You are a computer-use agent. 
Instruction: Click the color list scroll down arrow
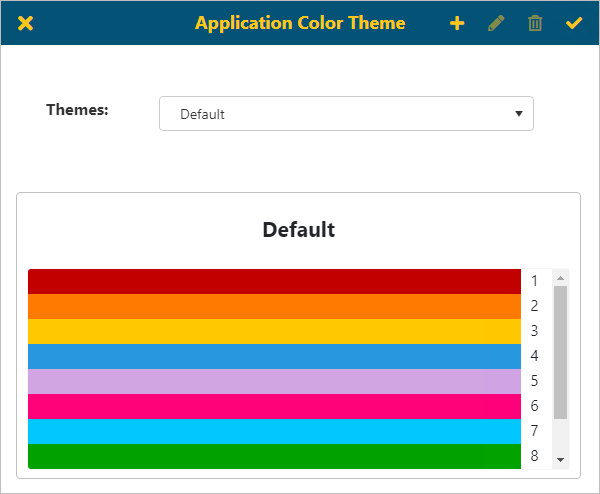tap(561, 459)
